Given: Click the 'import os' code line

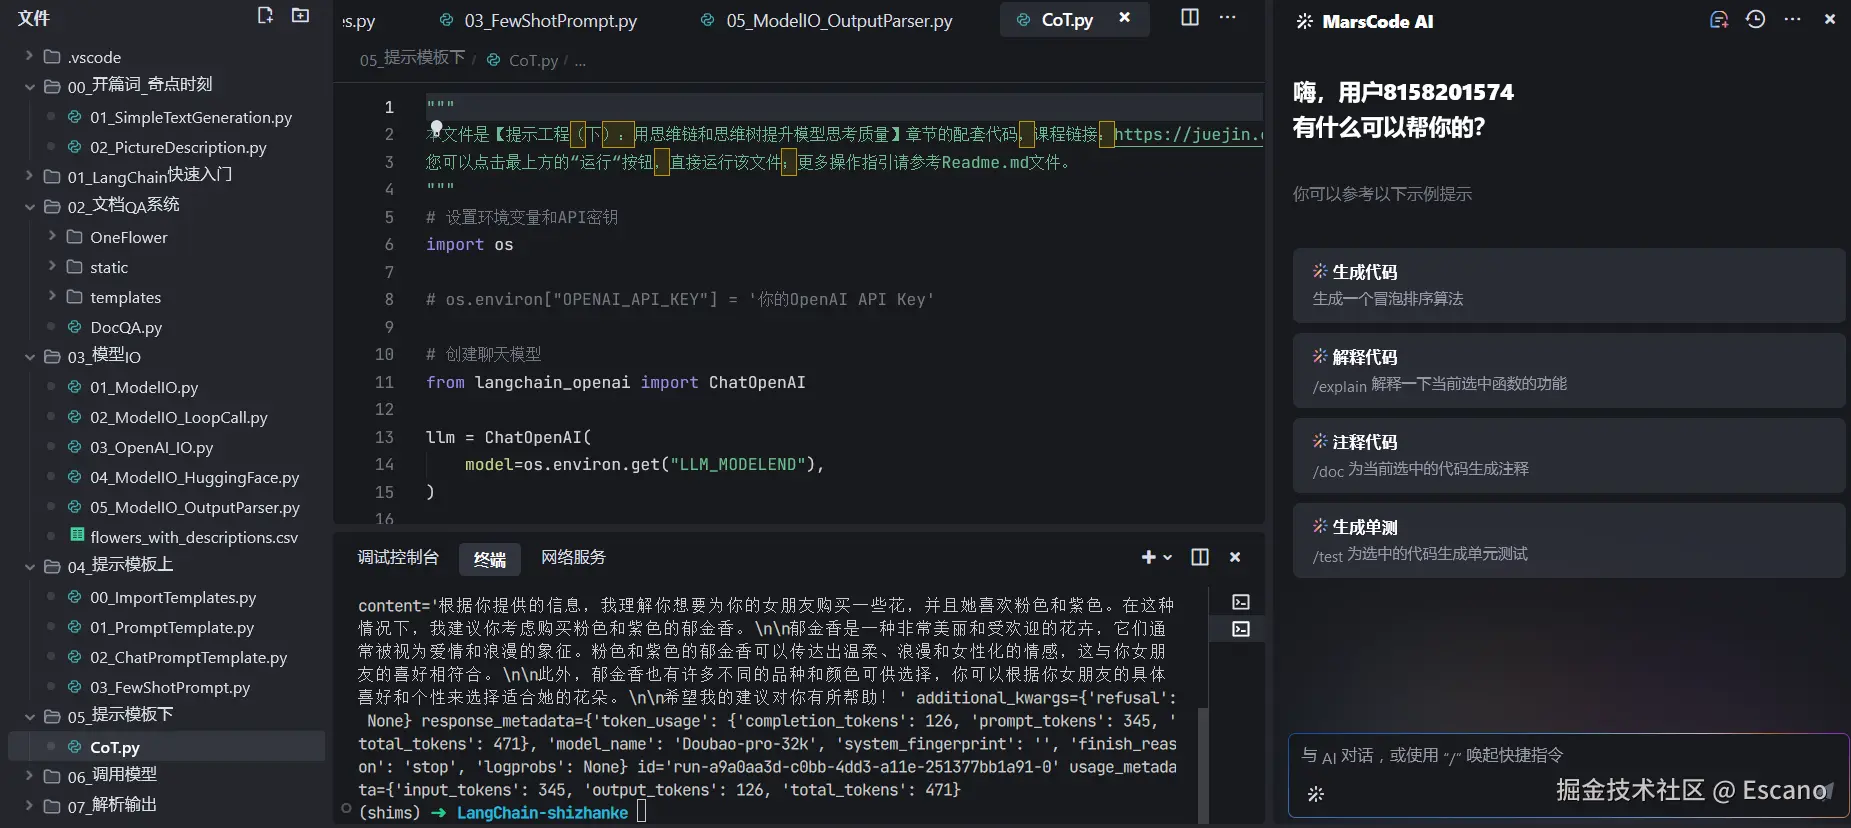Looking at the screenshot, I should pyautogui.click(x=469, y=245).
